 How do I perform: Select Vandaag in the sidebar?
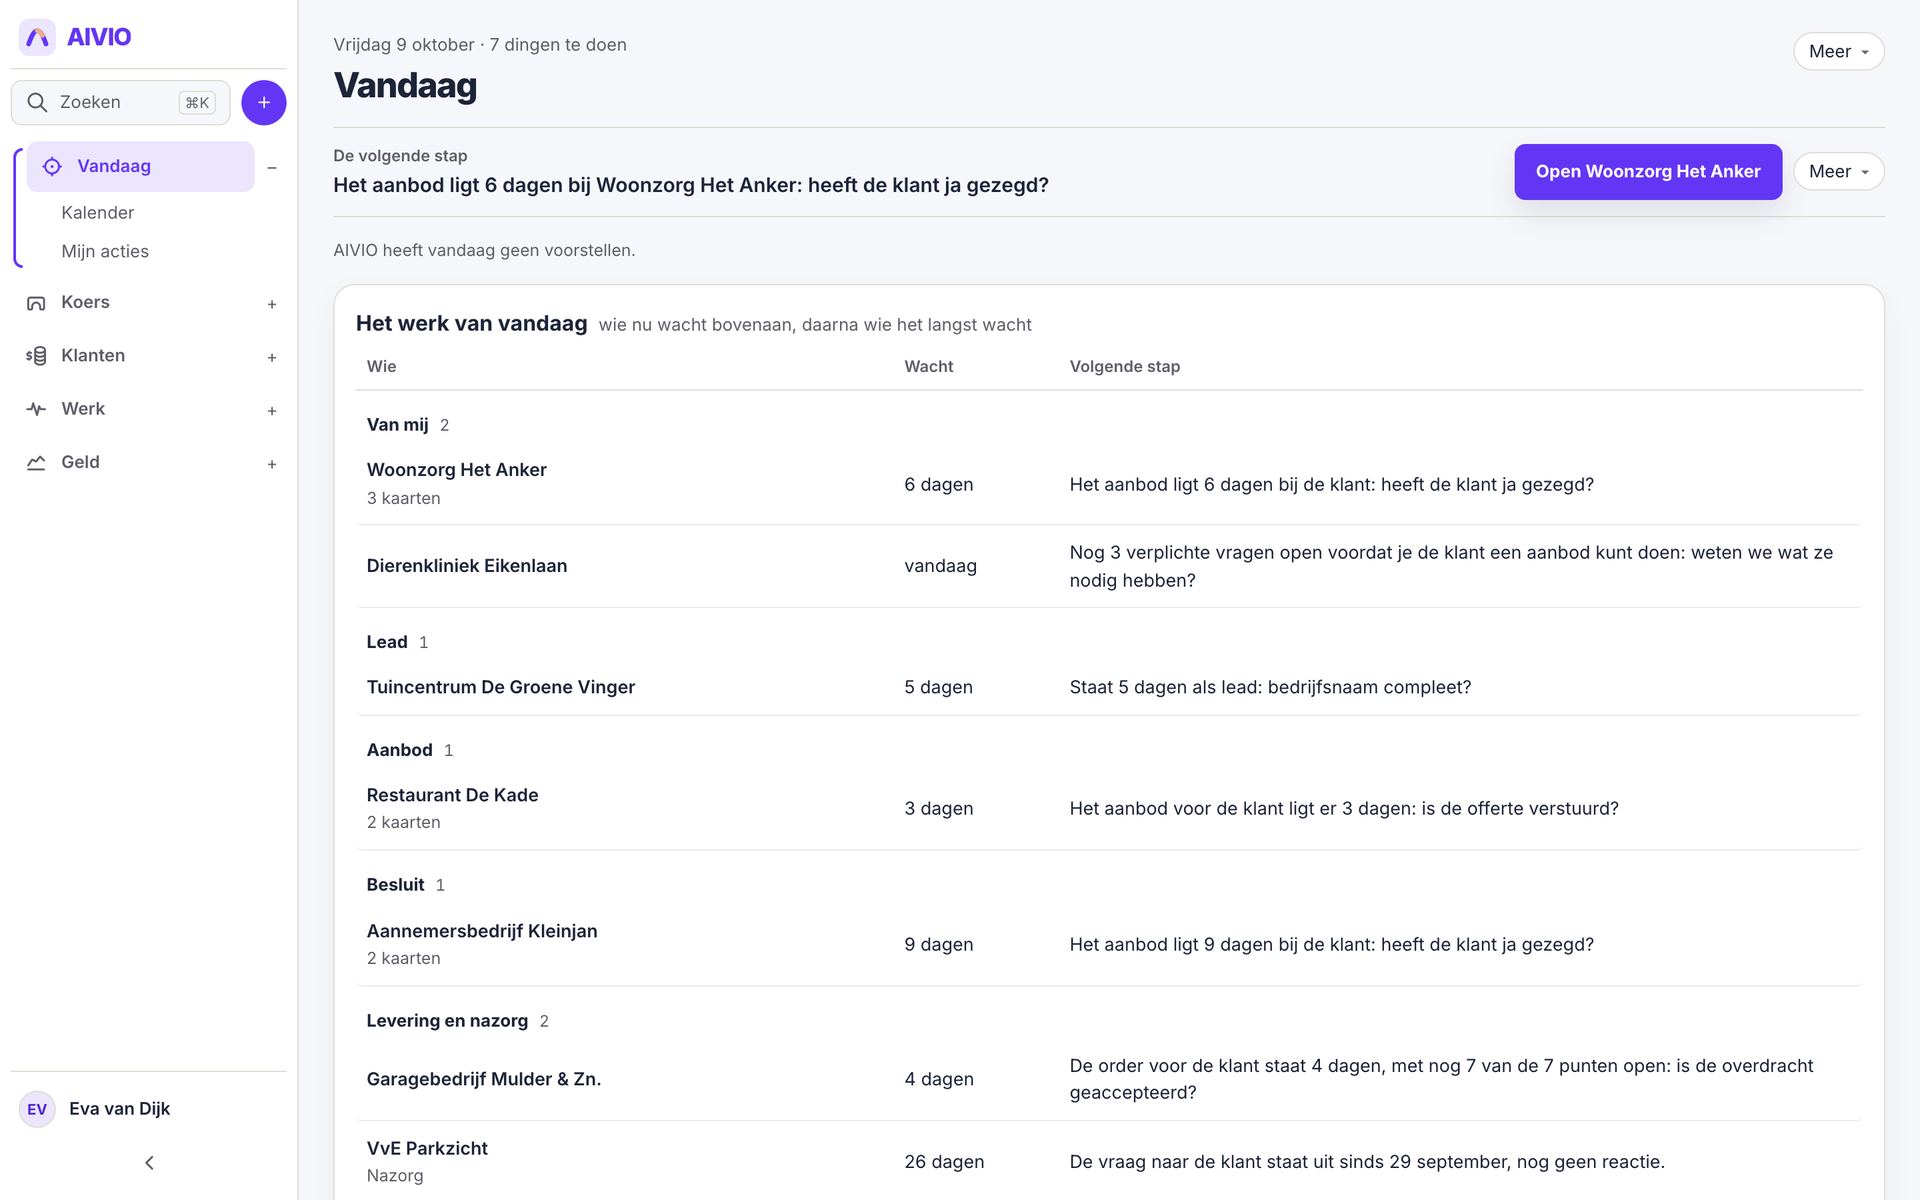pos(140,166)
